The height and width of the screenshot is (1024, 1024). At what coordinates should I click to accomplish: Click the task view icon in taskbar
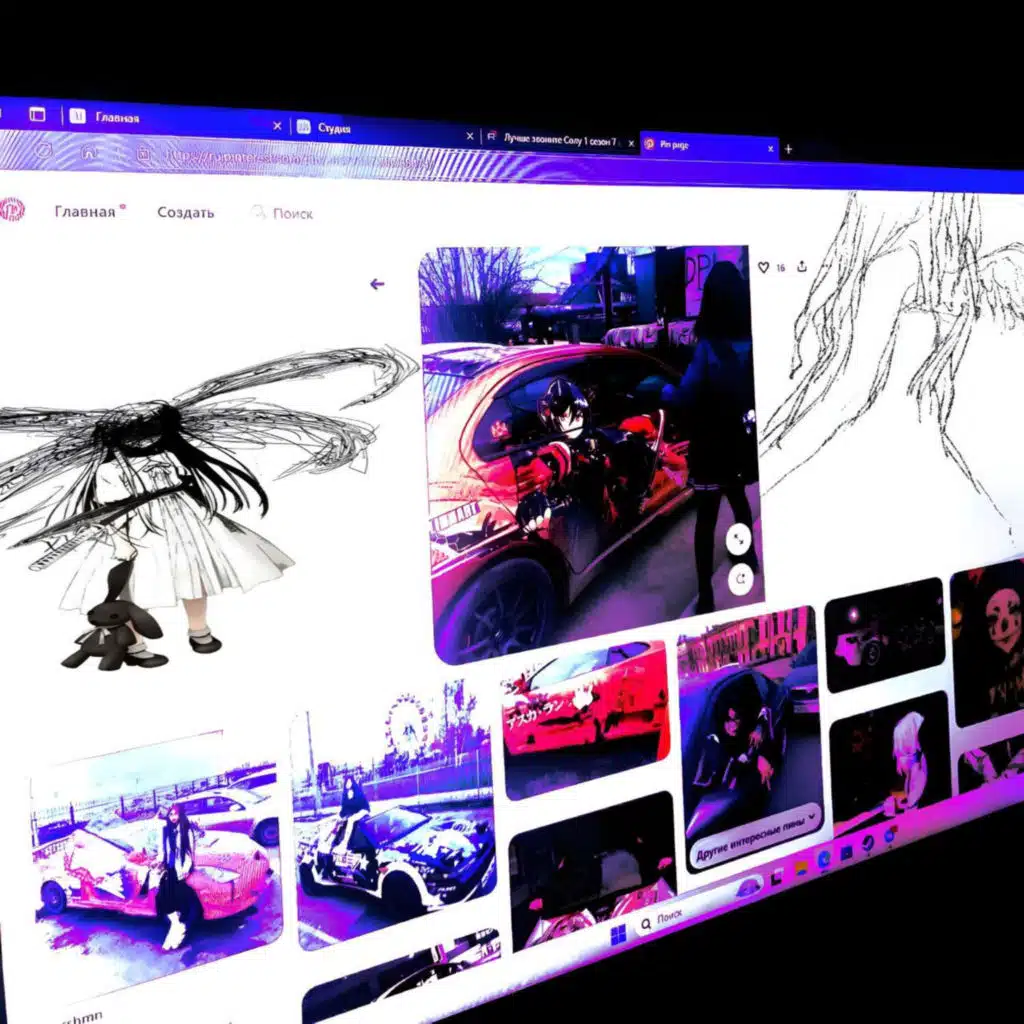point(777,878)
